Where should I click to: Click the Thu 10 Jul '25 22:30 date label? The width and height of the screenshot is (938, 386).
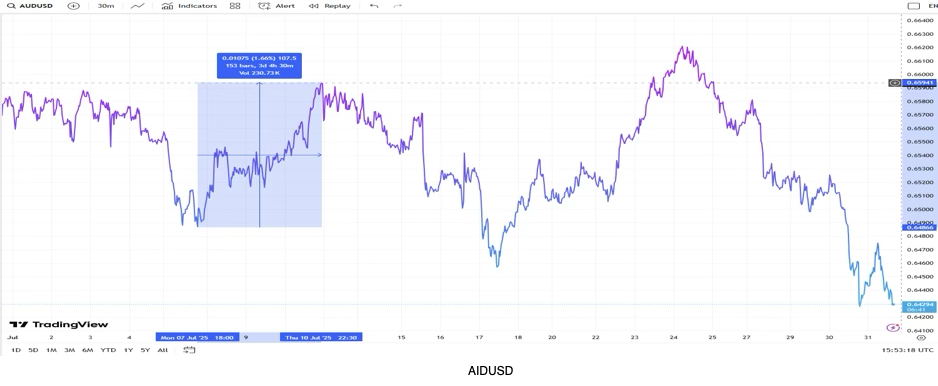tap(321, 338)
